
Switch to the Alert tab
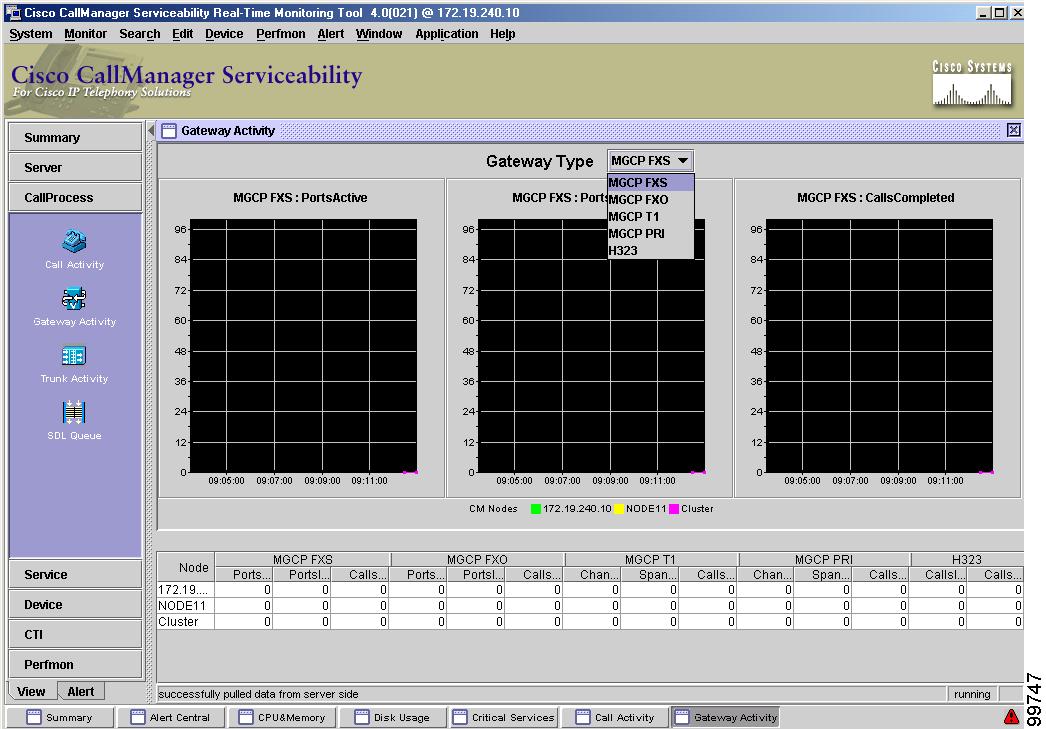81,692
